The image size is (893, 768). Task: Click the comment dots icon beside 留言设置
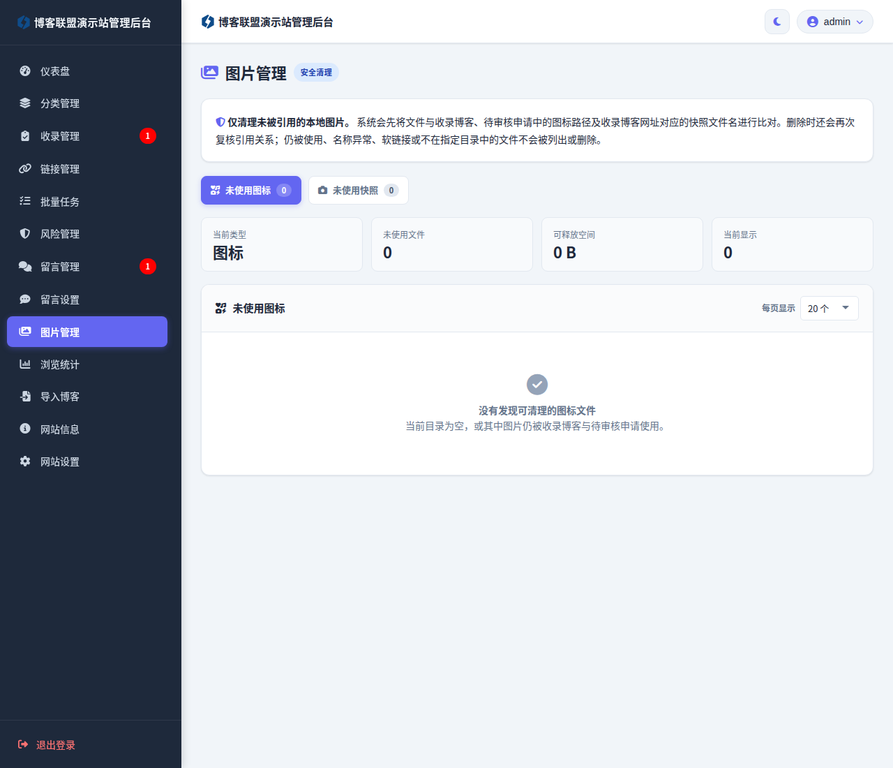[24, 299]
